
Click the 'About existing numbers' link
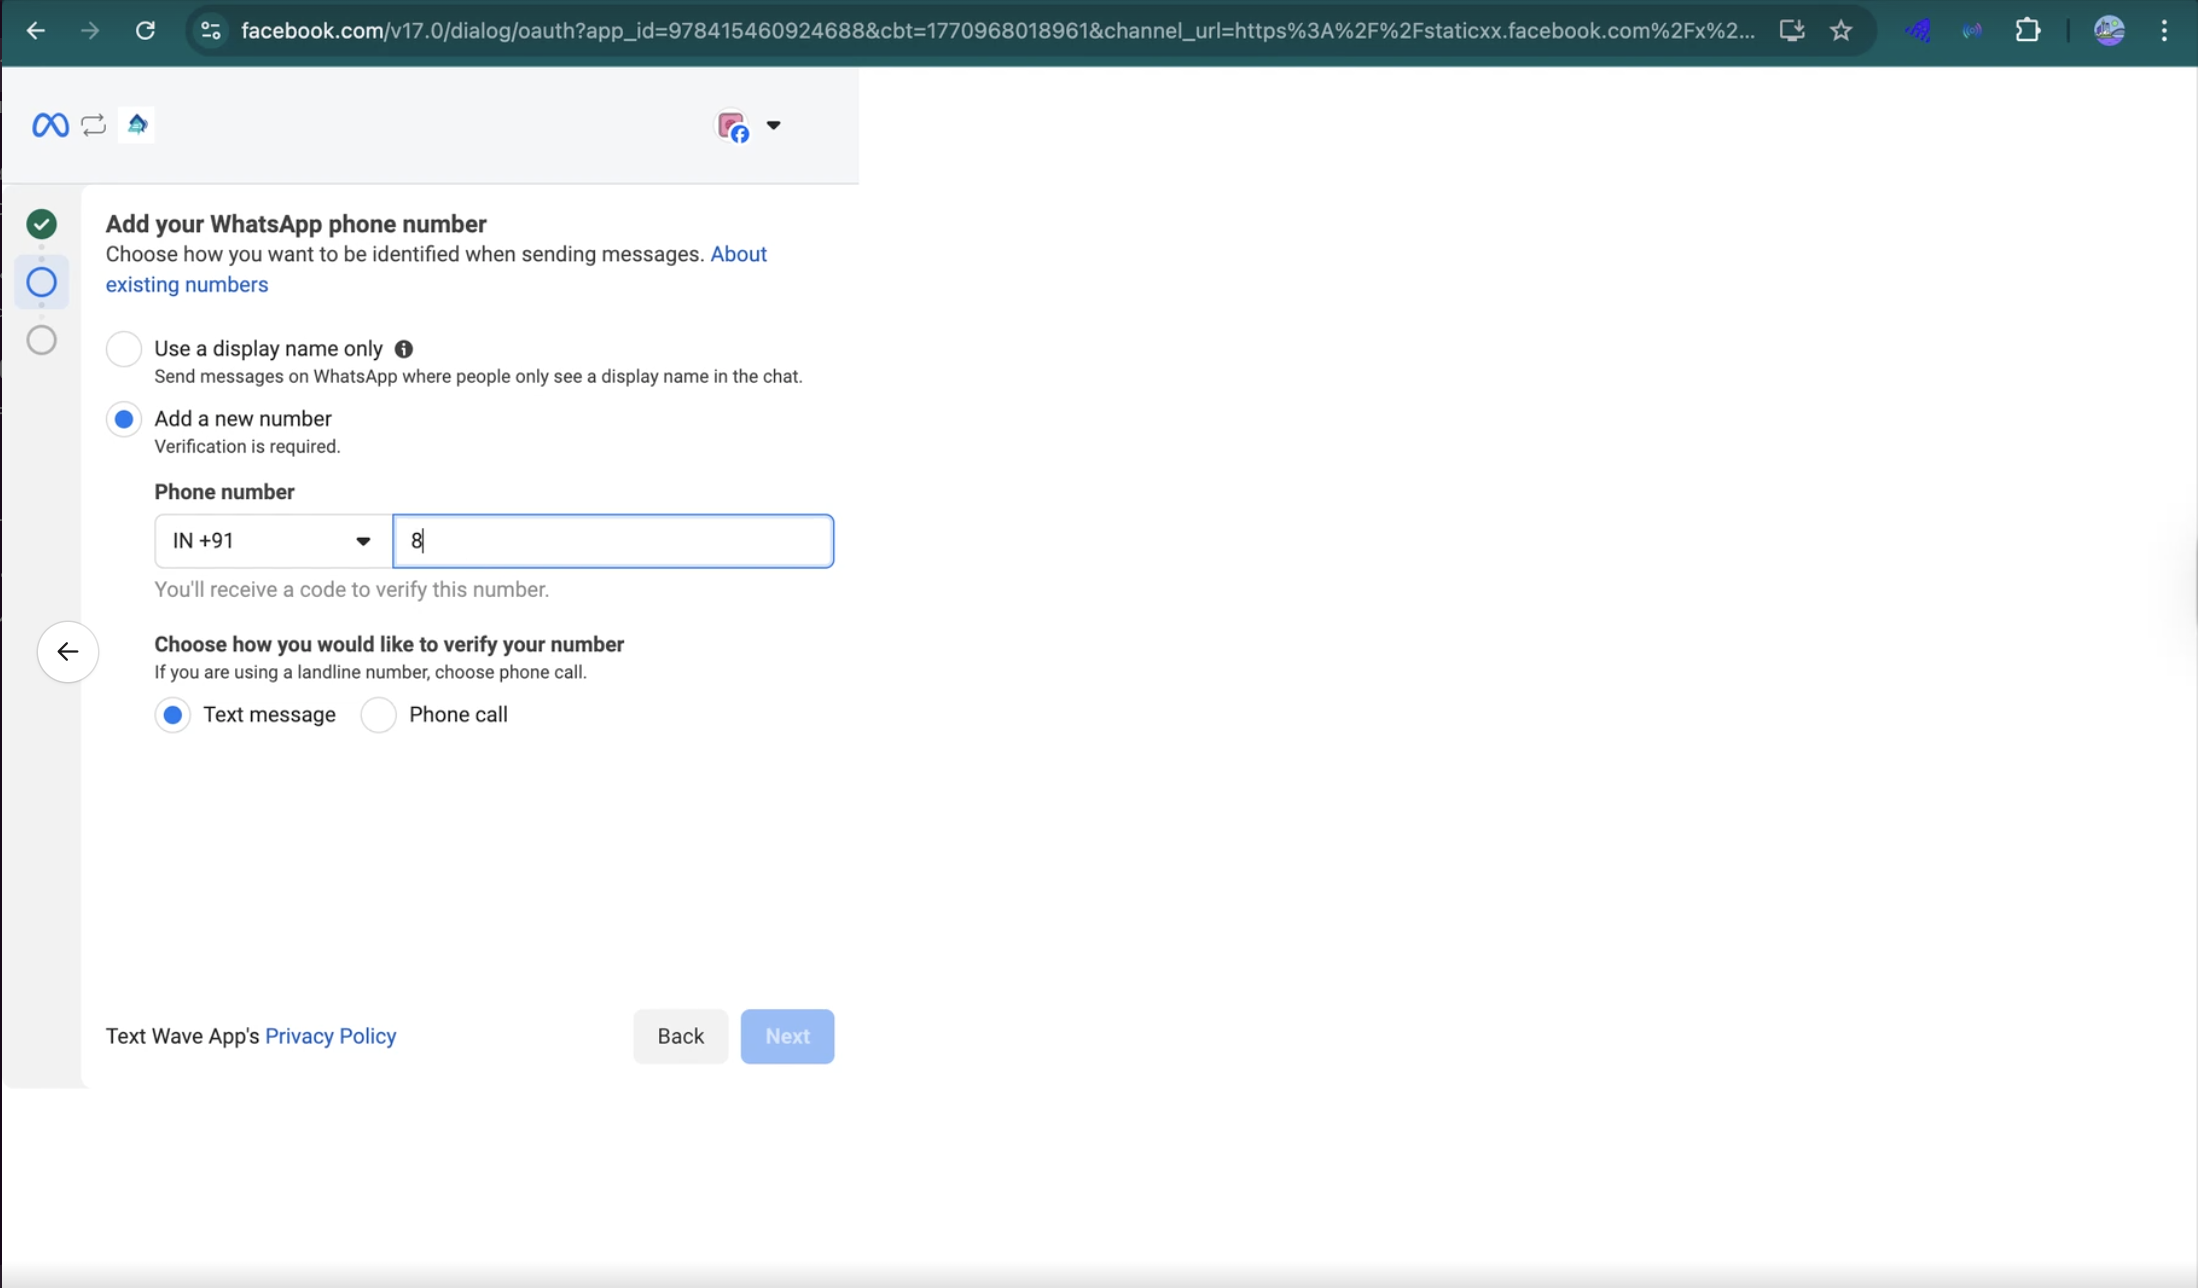[187, 285]
